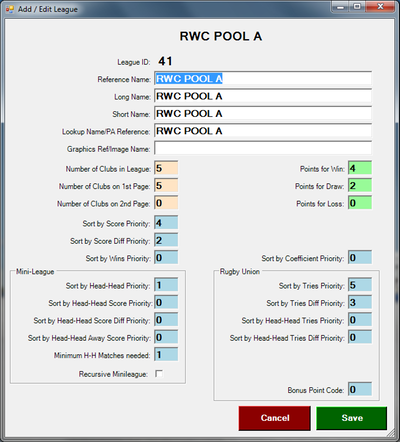The height and width of the screenshot is (442, 400).
Task: Select the Sort by Tries Priority field
Action: tap(360, 285)
